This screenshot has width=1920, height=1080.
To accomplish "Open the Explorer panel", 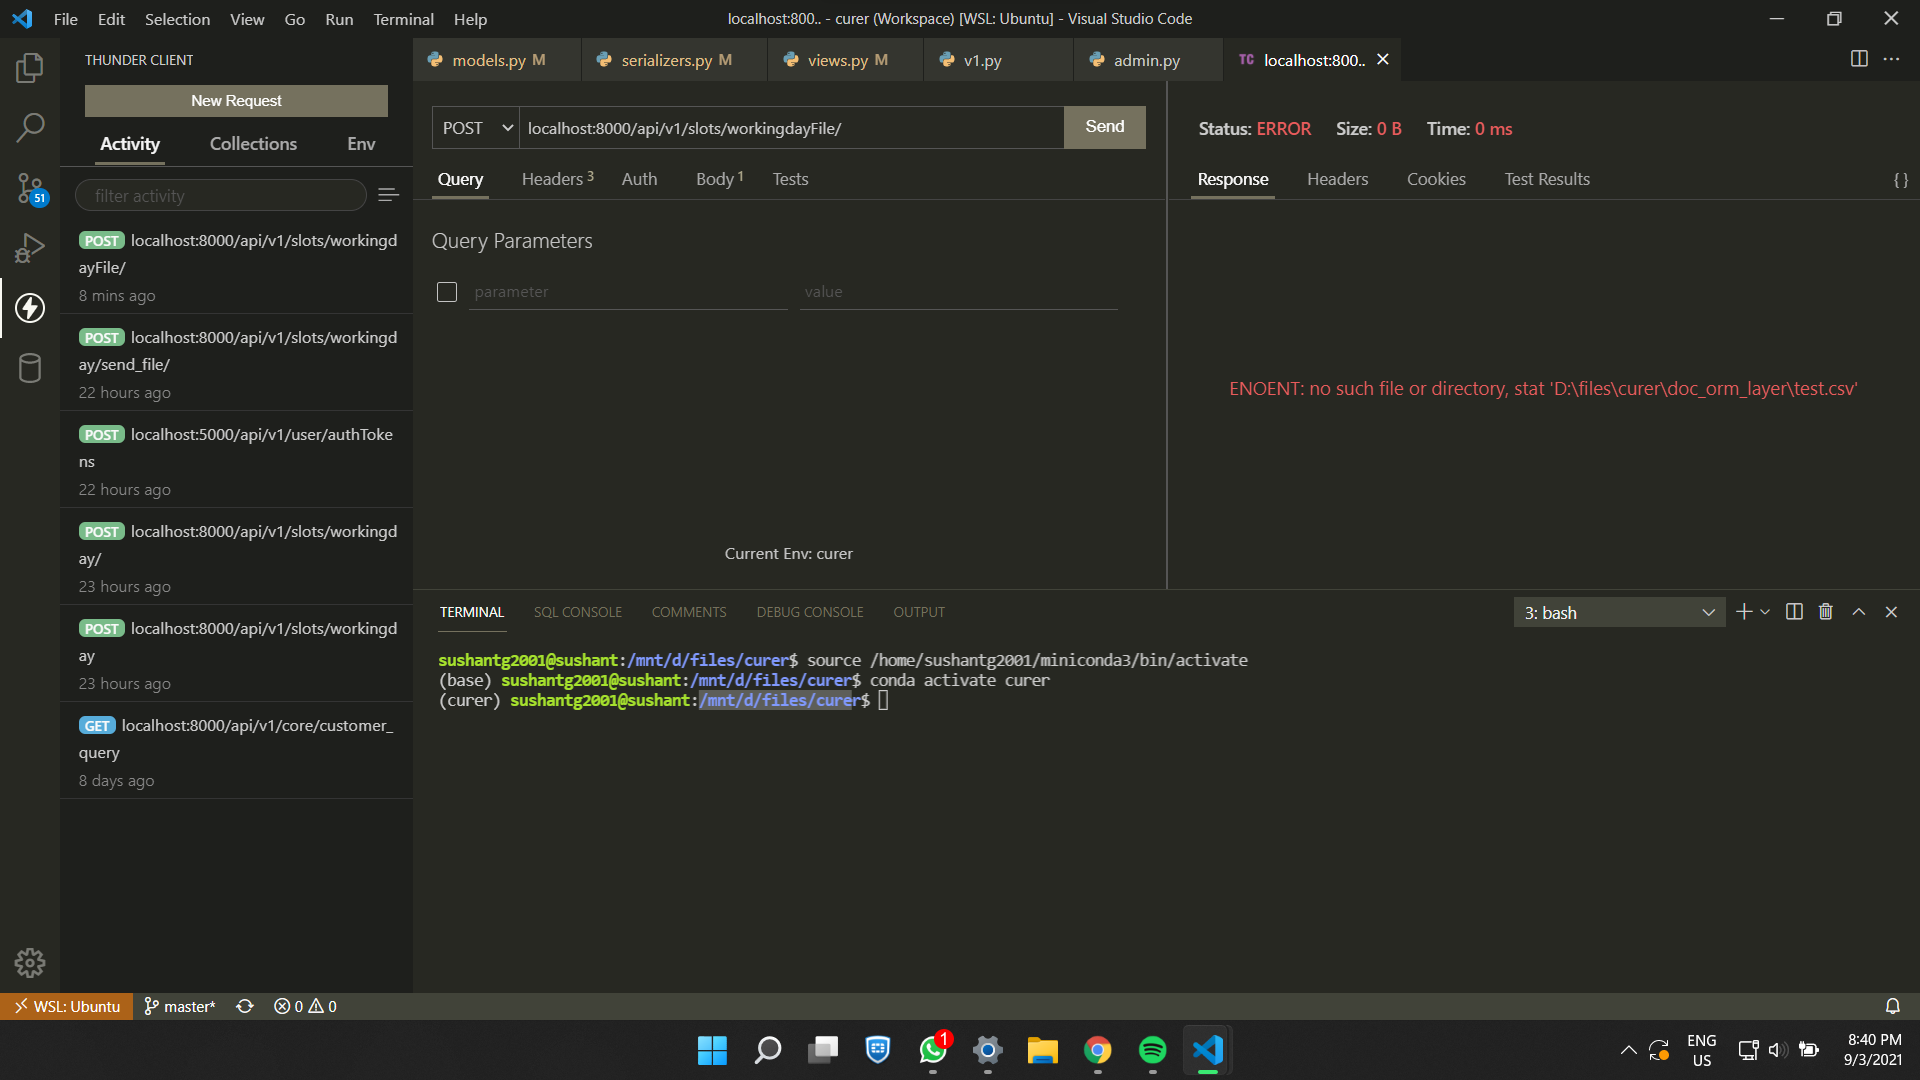I will click(30, 68).
